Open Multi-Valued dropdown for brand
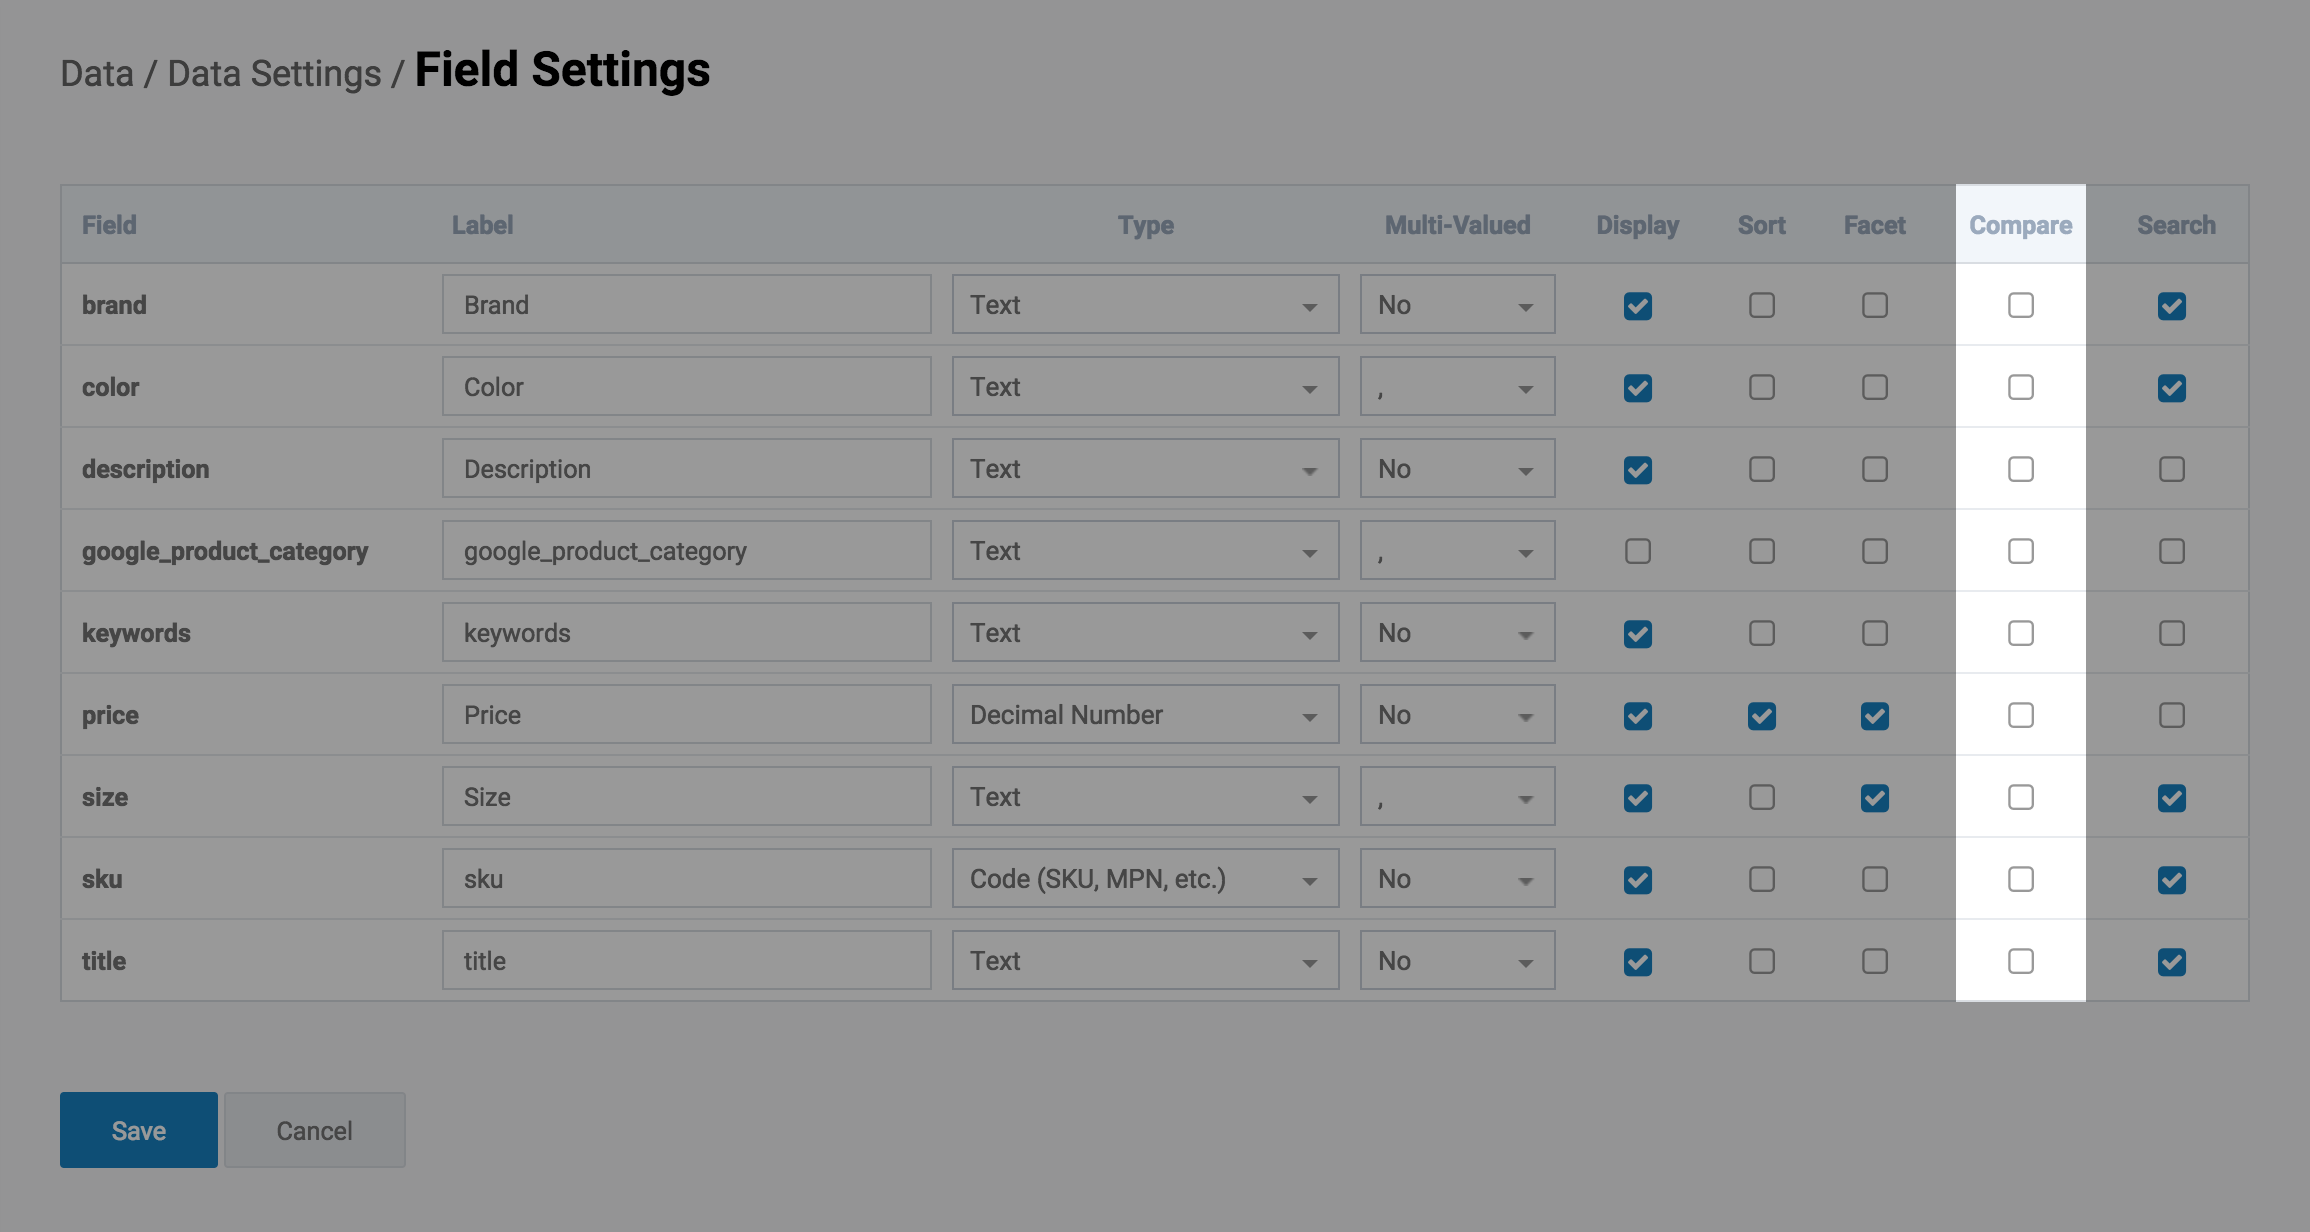The width and height of the screenshot is (2310, 1232). 1456,305
